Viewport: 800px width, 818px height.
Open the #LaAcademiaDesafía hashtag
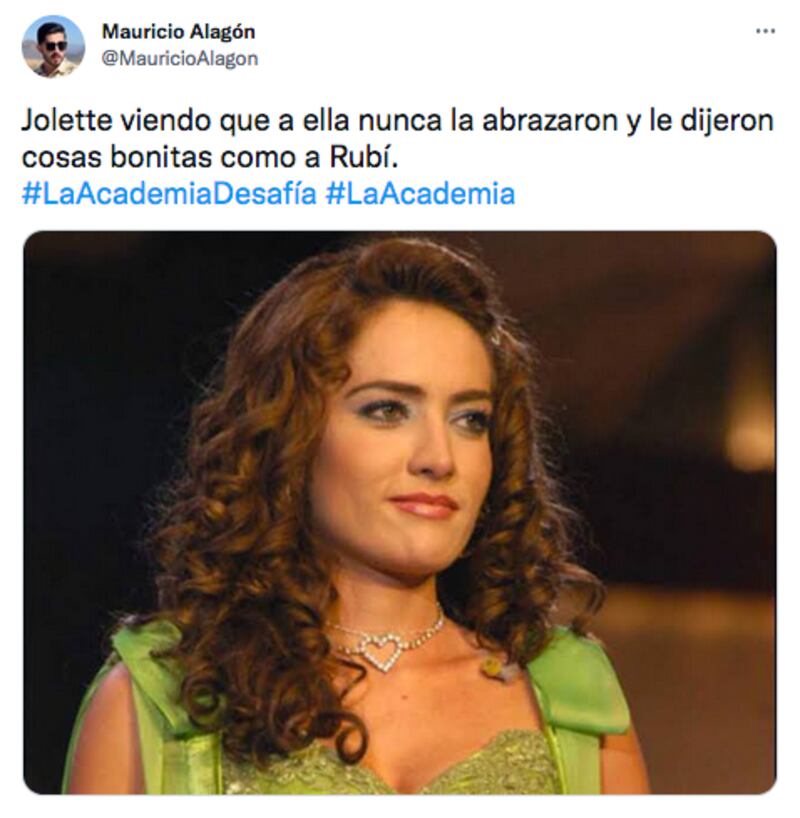point(169,194)
